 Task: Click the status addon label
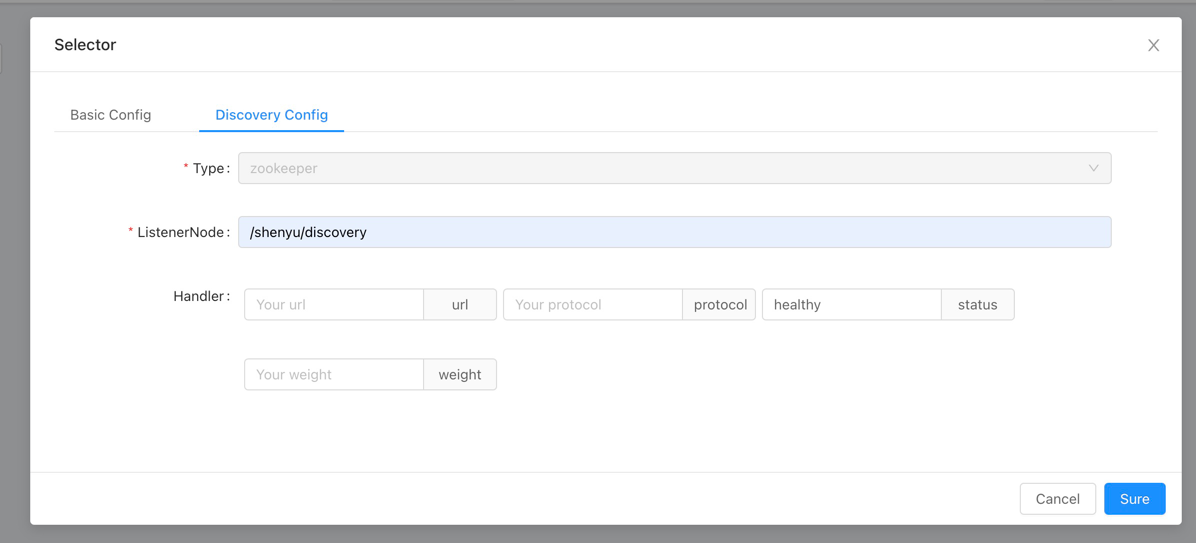[977, 305]
